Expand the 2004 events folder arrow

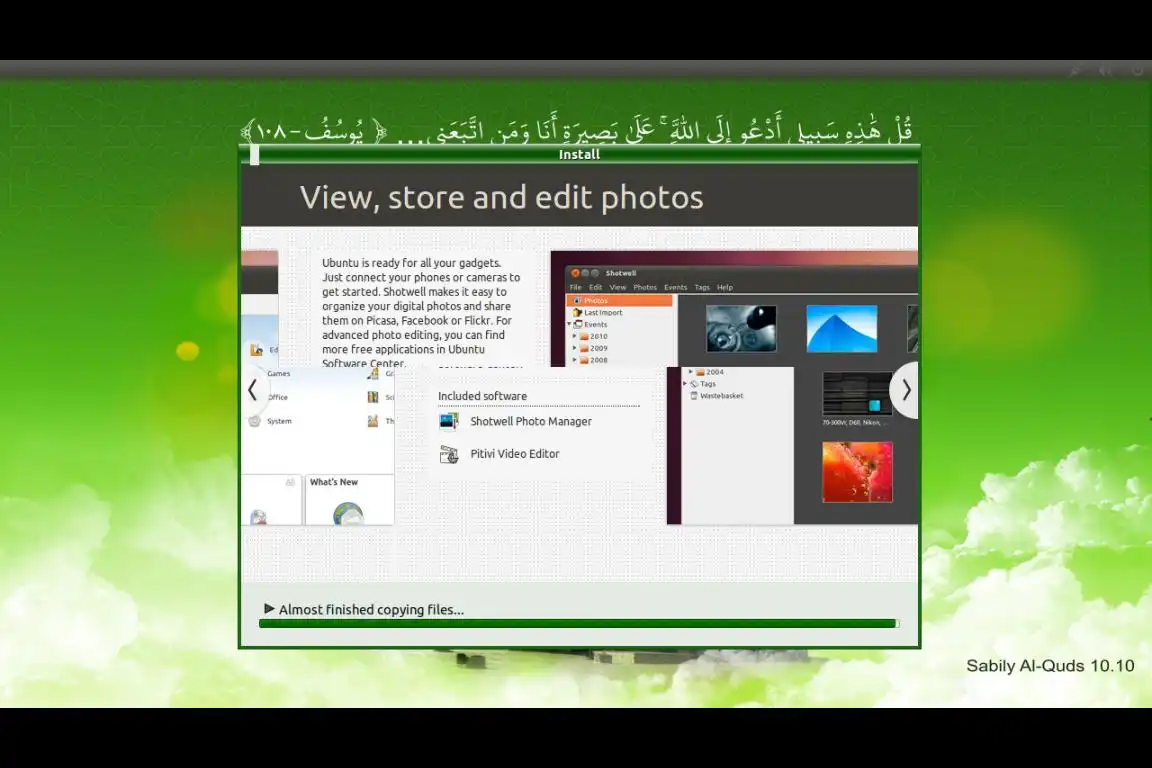tap(691, 372)
